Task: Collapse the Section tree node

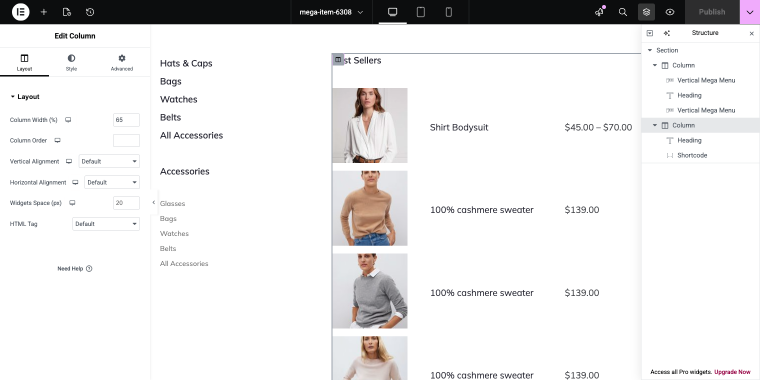Action: 650,50
